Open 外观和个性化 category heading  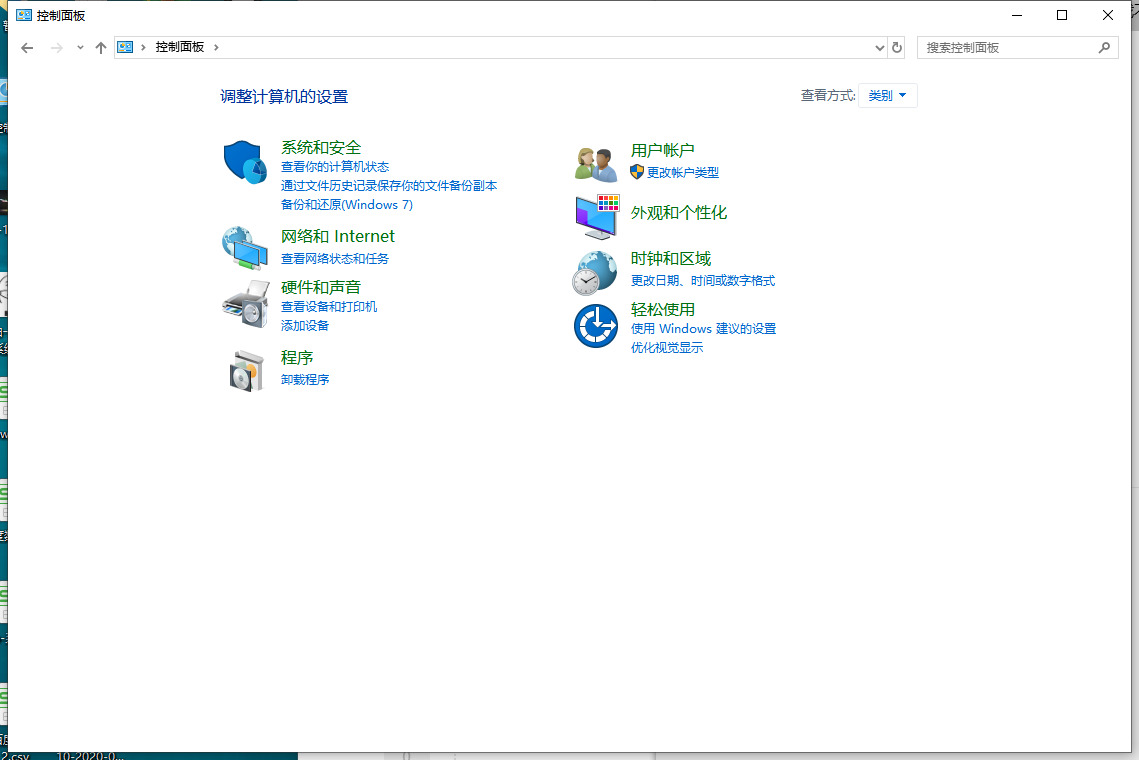pos(678,213)
